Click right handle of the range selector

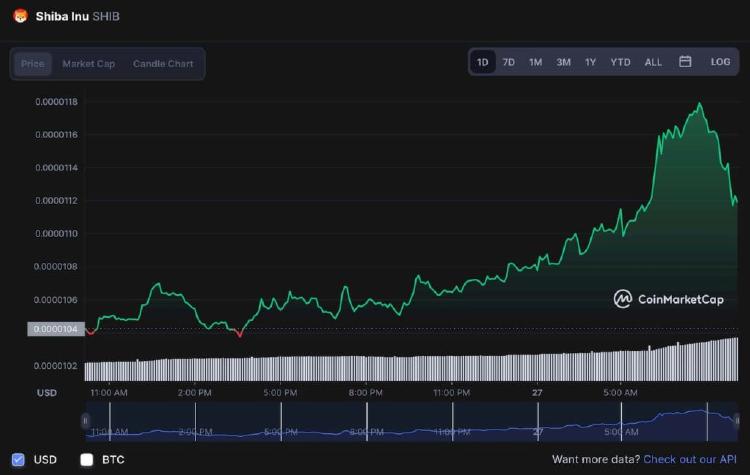click(739, 421)
